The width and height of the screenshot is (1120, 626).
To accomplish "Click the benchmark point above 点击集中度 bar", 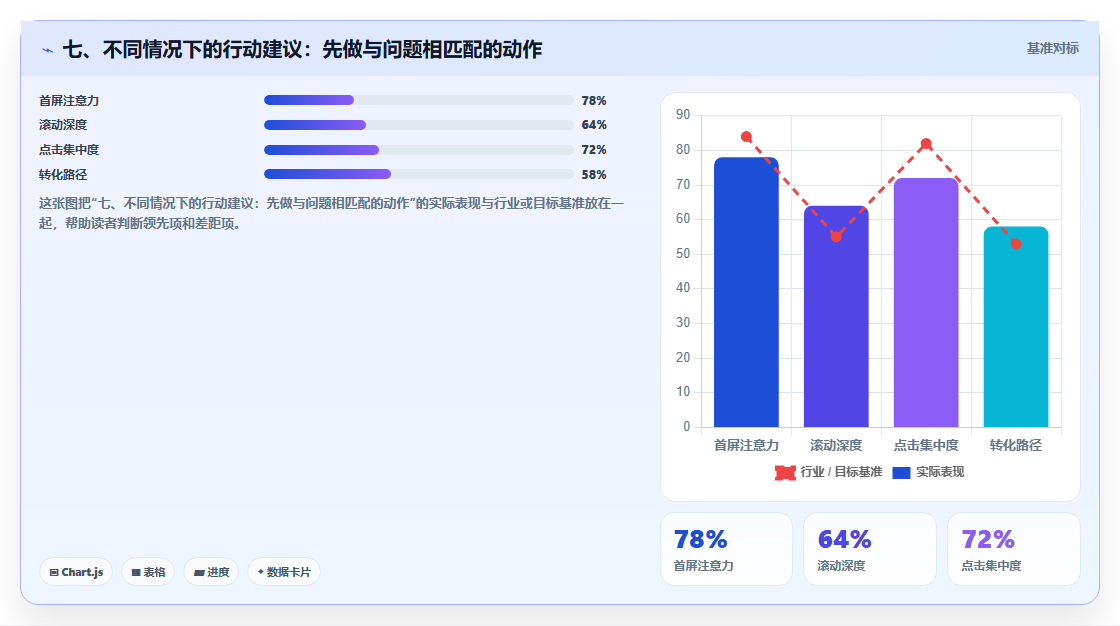I will click(x=926, y=144).
